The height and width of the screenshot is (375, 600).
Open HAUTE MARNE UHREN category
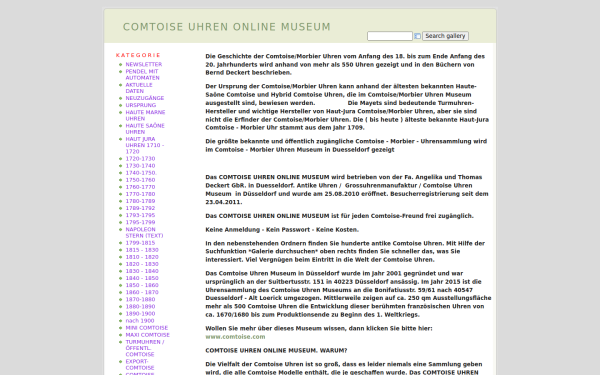coord(145,116)
